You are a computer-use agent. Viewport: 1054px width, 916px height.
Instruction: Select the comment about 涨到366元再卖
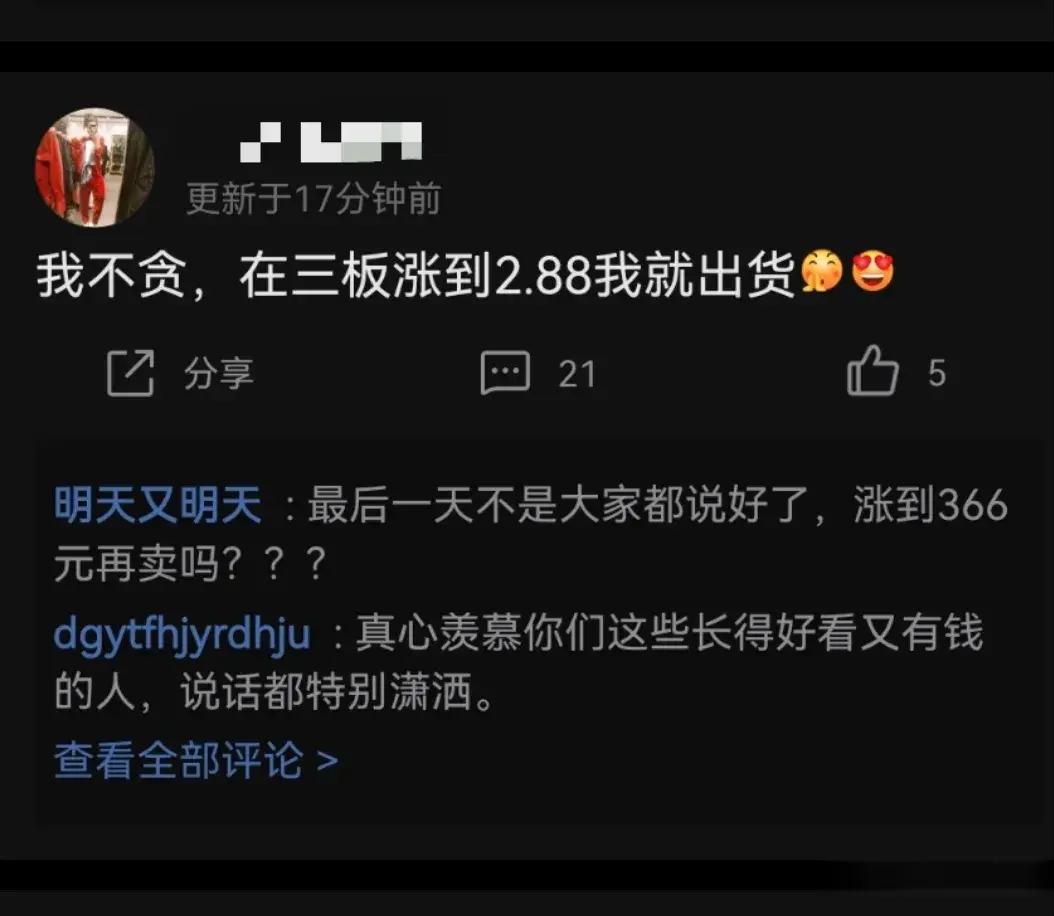531,534
